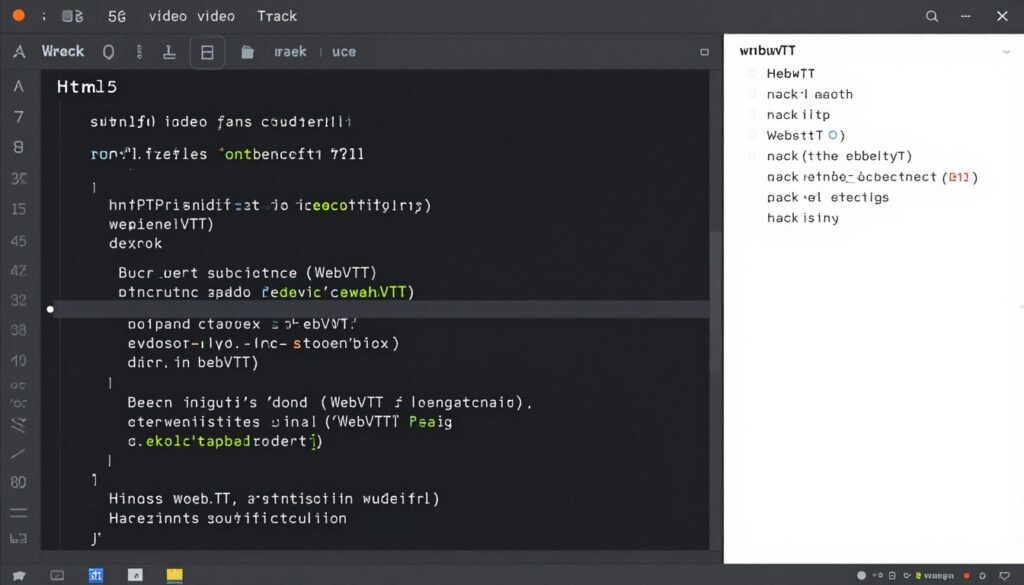Click the red badge in nack retnbe row
Viewport: 1024px width, 585px height.
[959, 177]
